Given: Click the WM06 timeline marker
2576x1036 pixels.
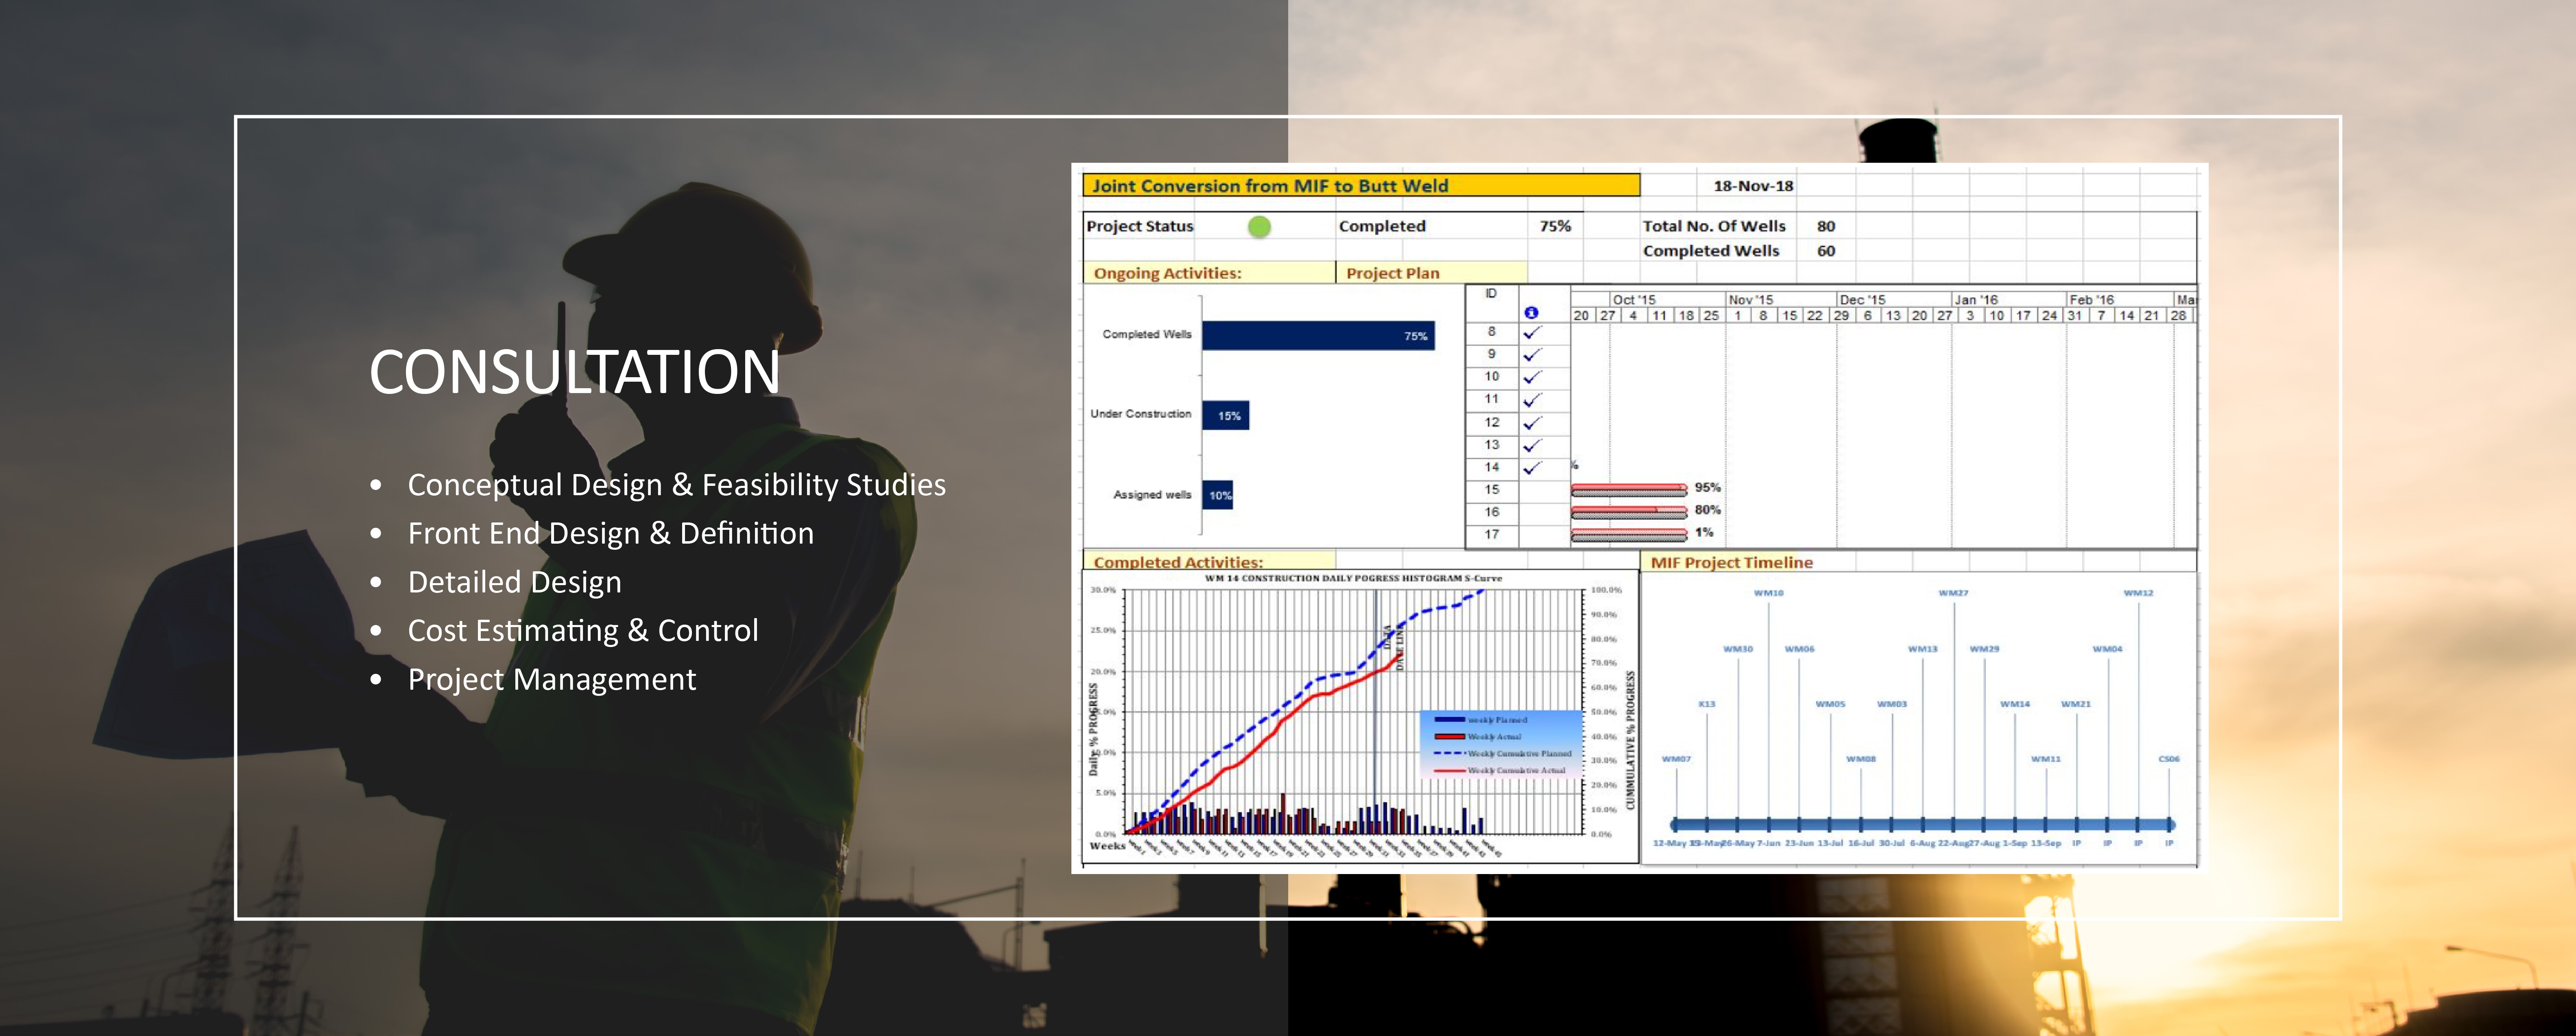Looking at the screenshot, I should (x=1799, y=649).
